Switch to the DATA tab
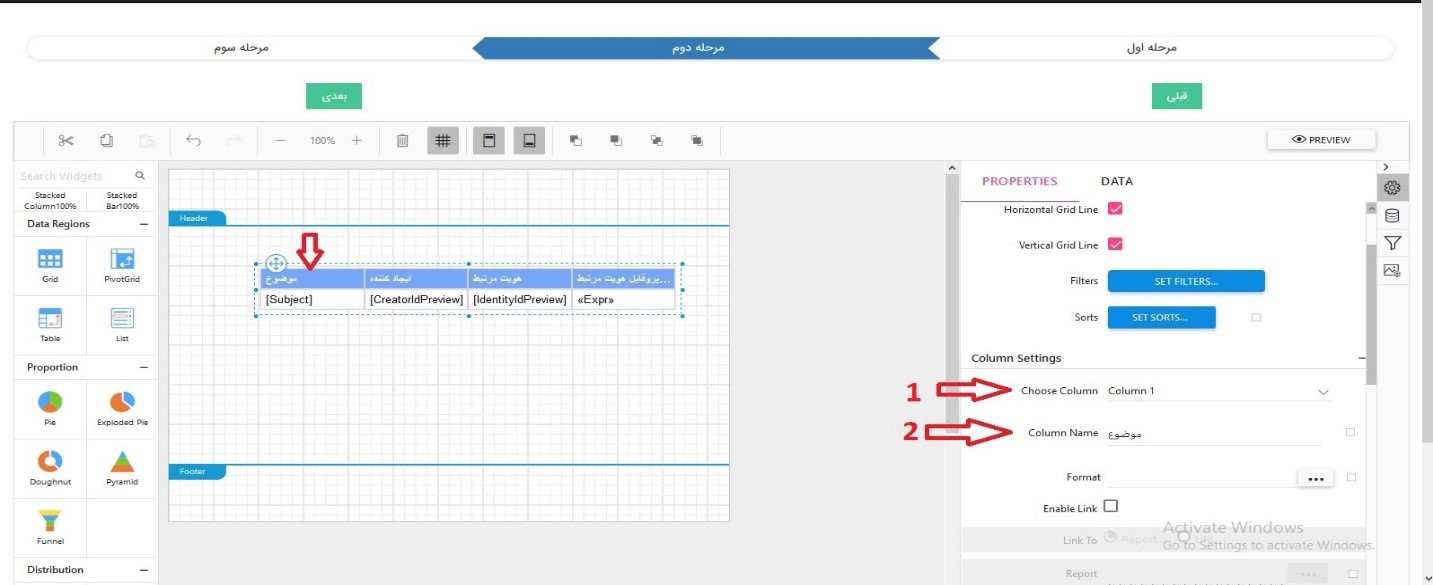 [x=1116, y=181]
